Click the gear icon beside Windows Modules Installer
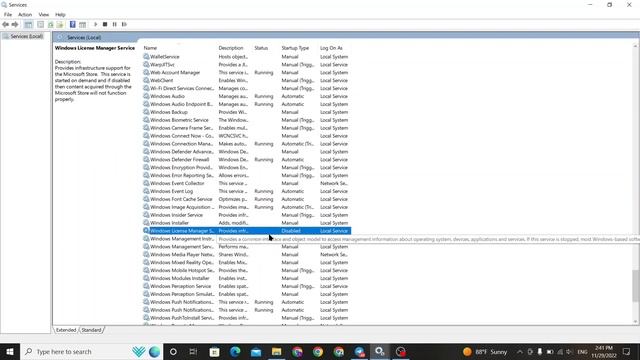 pos(146,278)
